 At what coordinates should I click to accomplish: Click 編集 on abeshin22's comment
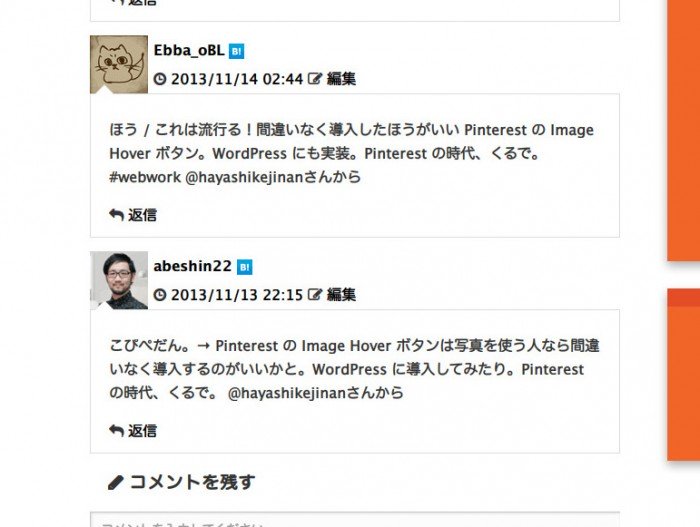tap(342, 295)
